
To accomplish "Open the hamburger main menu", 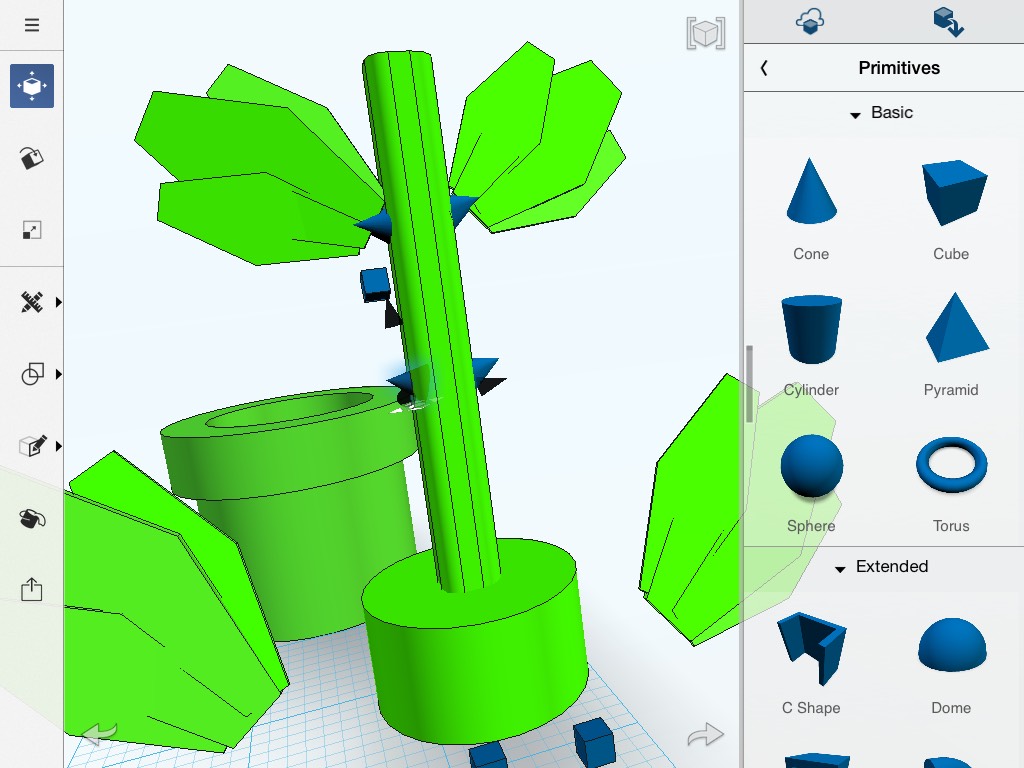I will click(x=31, y=25).
